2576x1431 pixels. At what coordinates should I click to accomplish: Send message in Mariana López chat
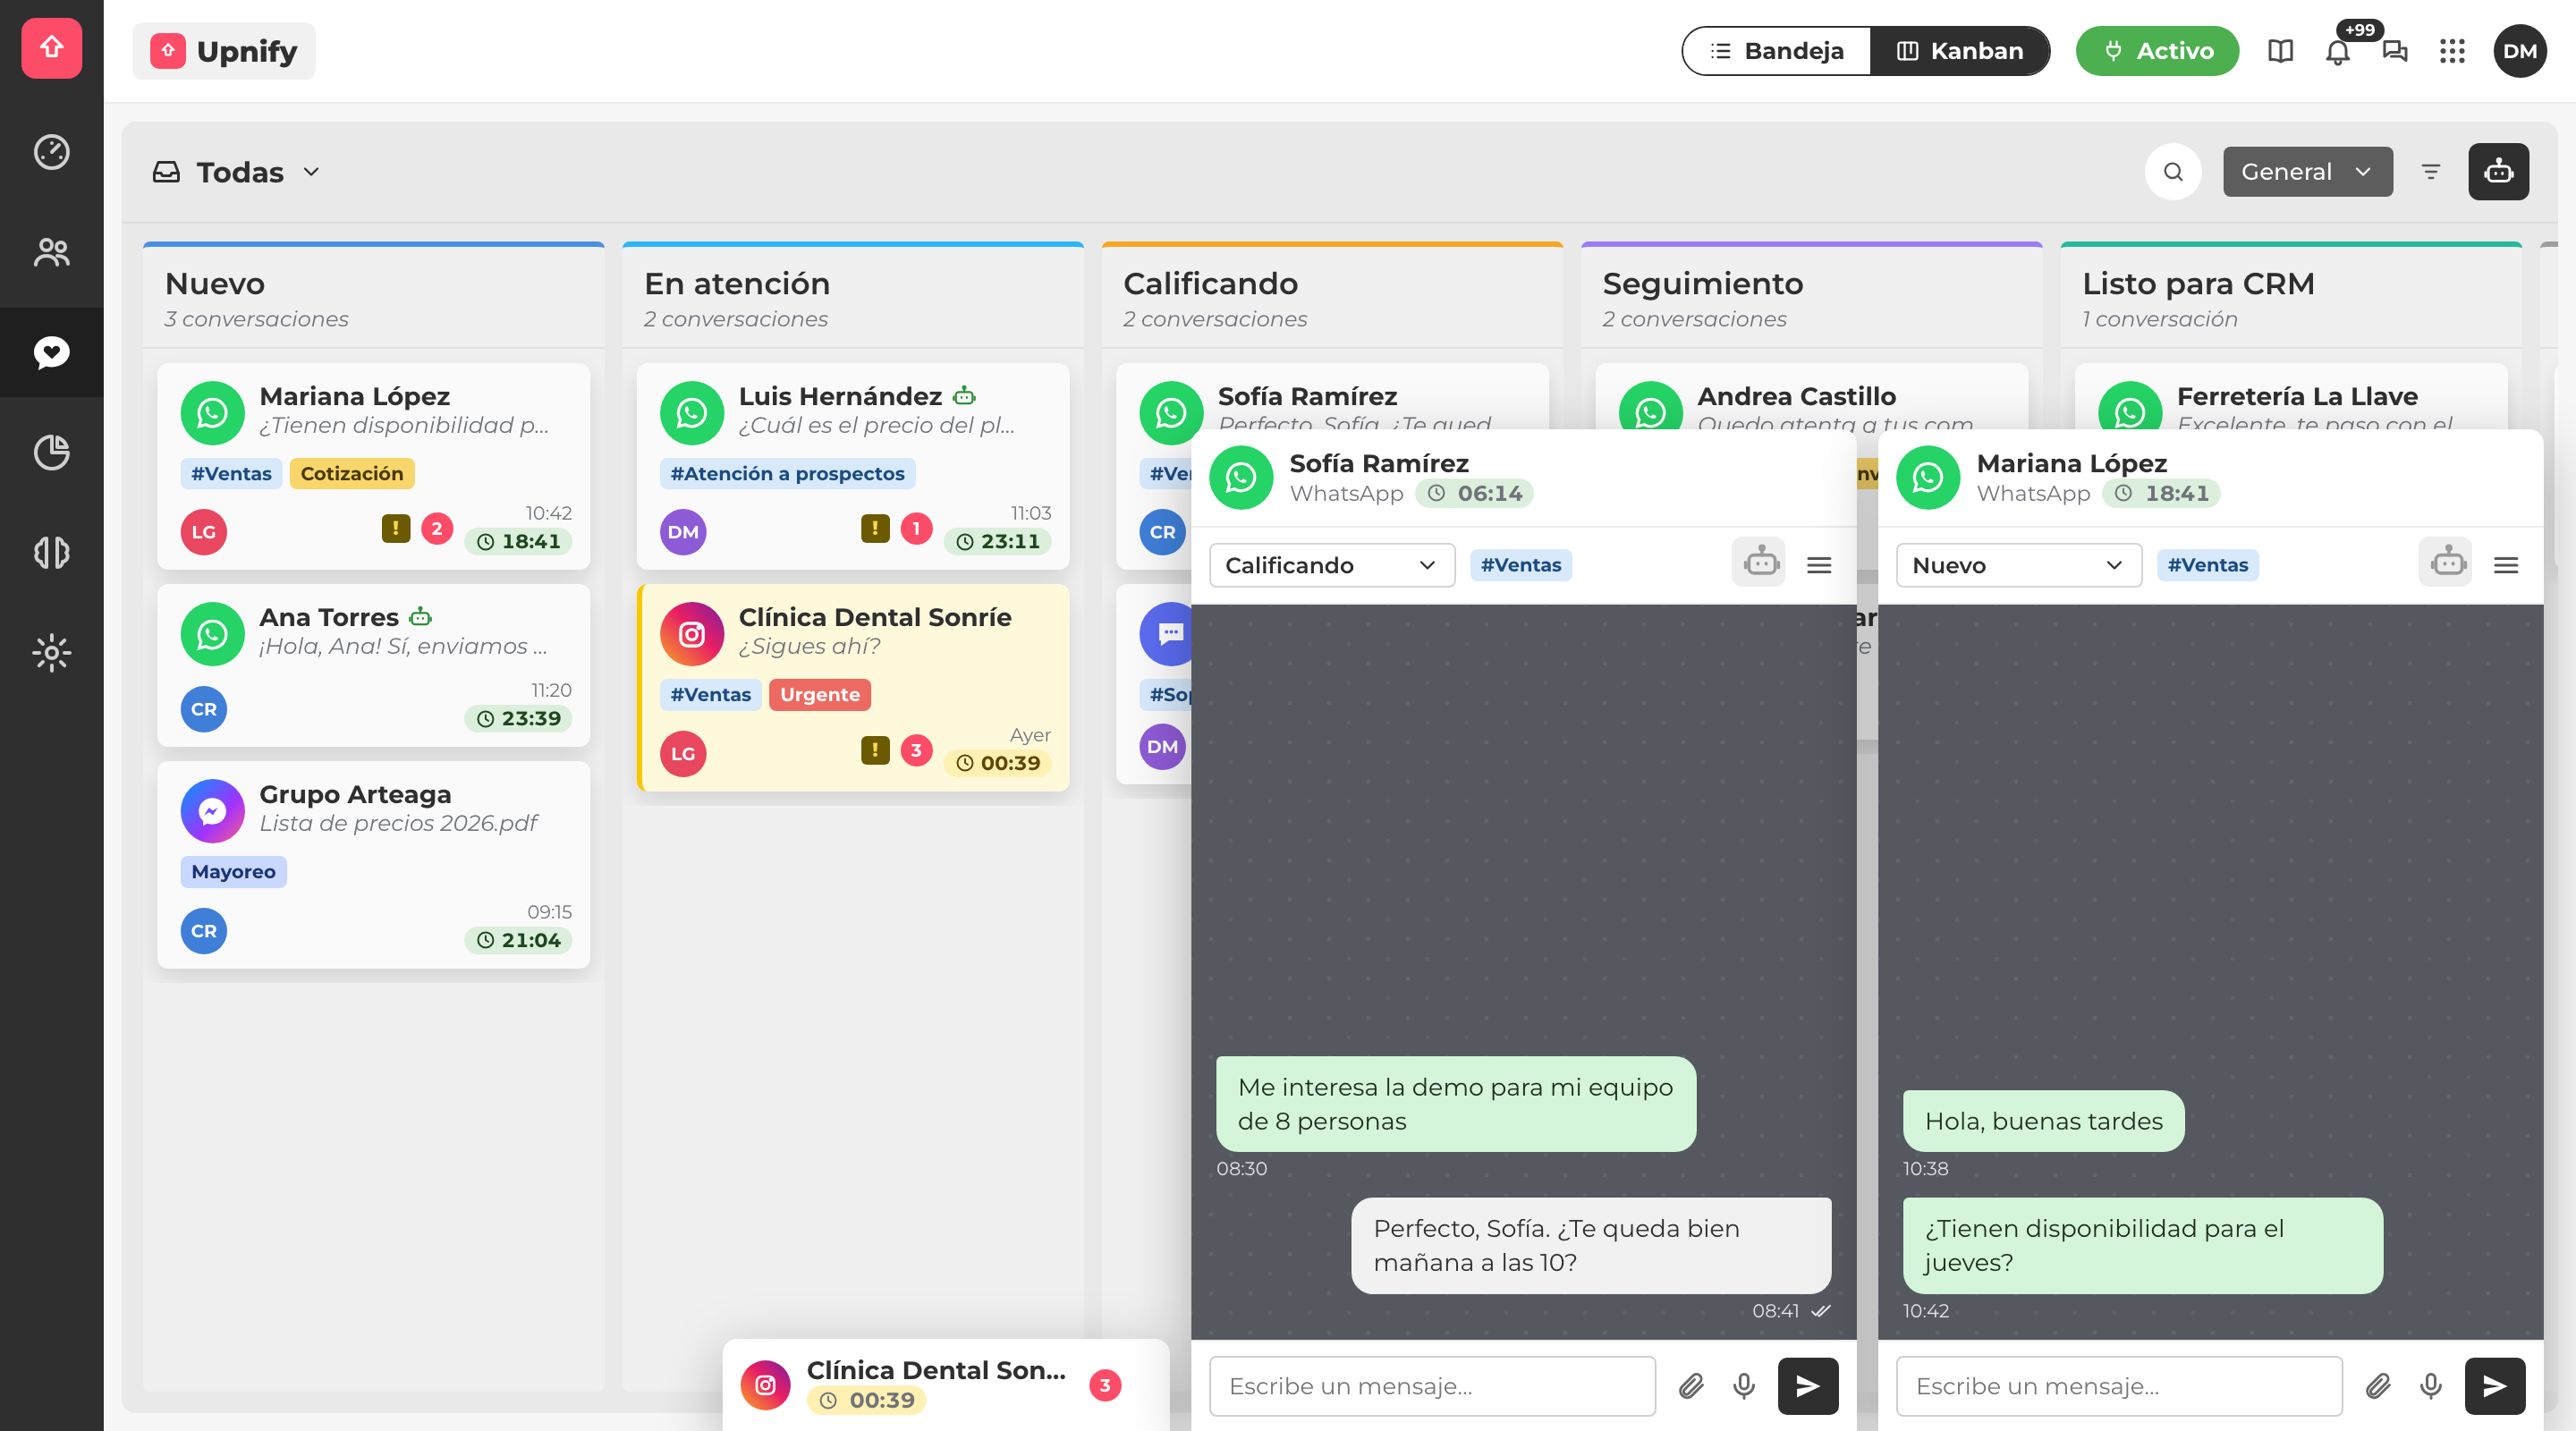(2495, 1386)
